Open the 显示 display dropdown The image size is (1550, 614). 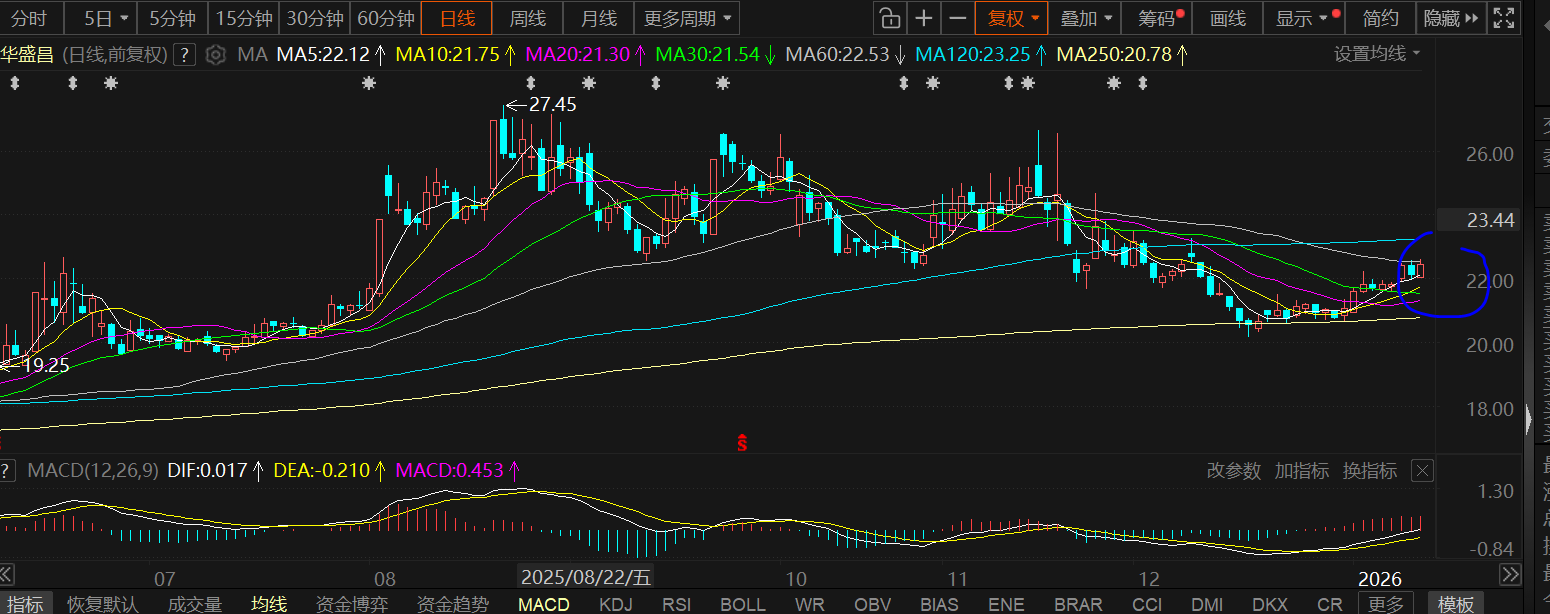coord(1301,18)
